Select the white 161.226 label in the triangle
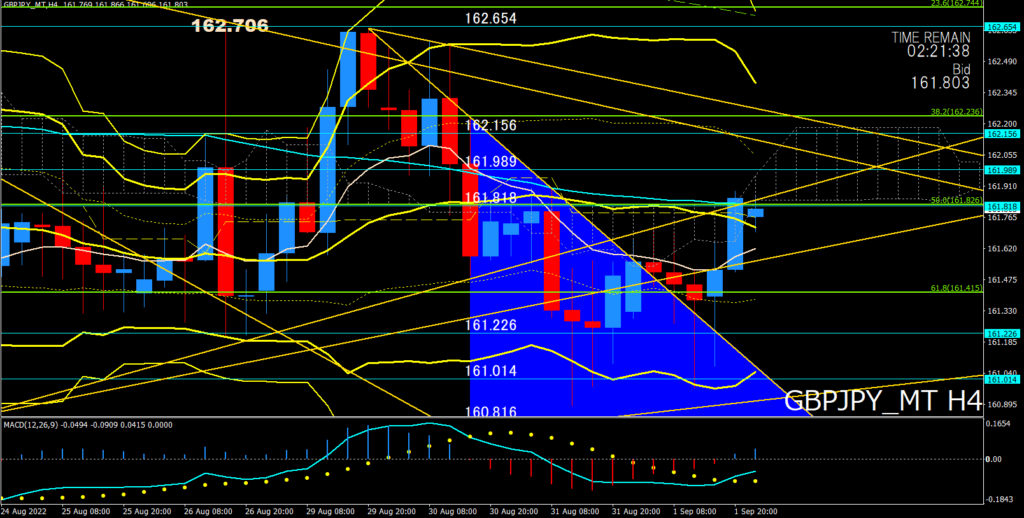 [491, 325]
